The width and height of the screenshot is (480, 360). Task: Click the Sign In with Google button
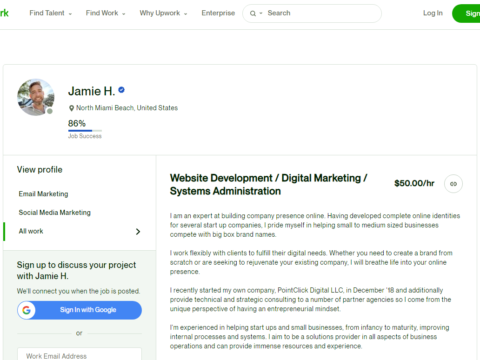79,310
